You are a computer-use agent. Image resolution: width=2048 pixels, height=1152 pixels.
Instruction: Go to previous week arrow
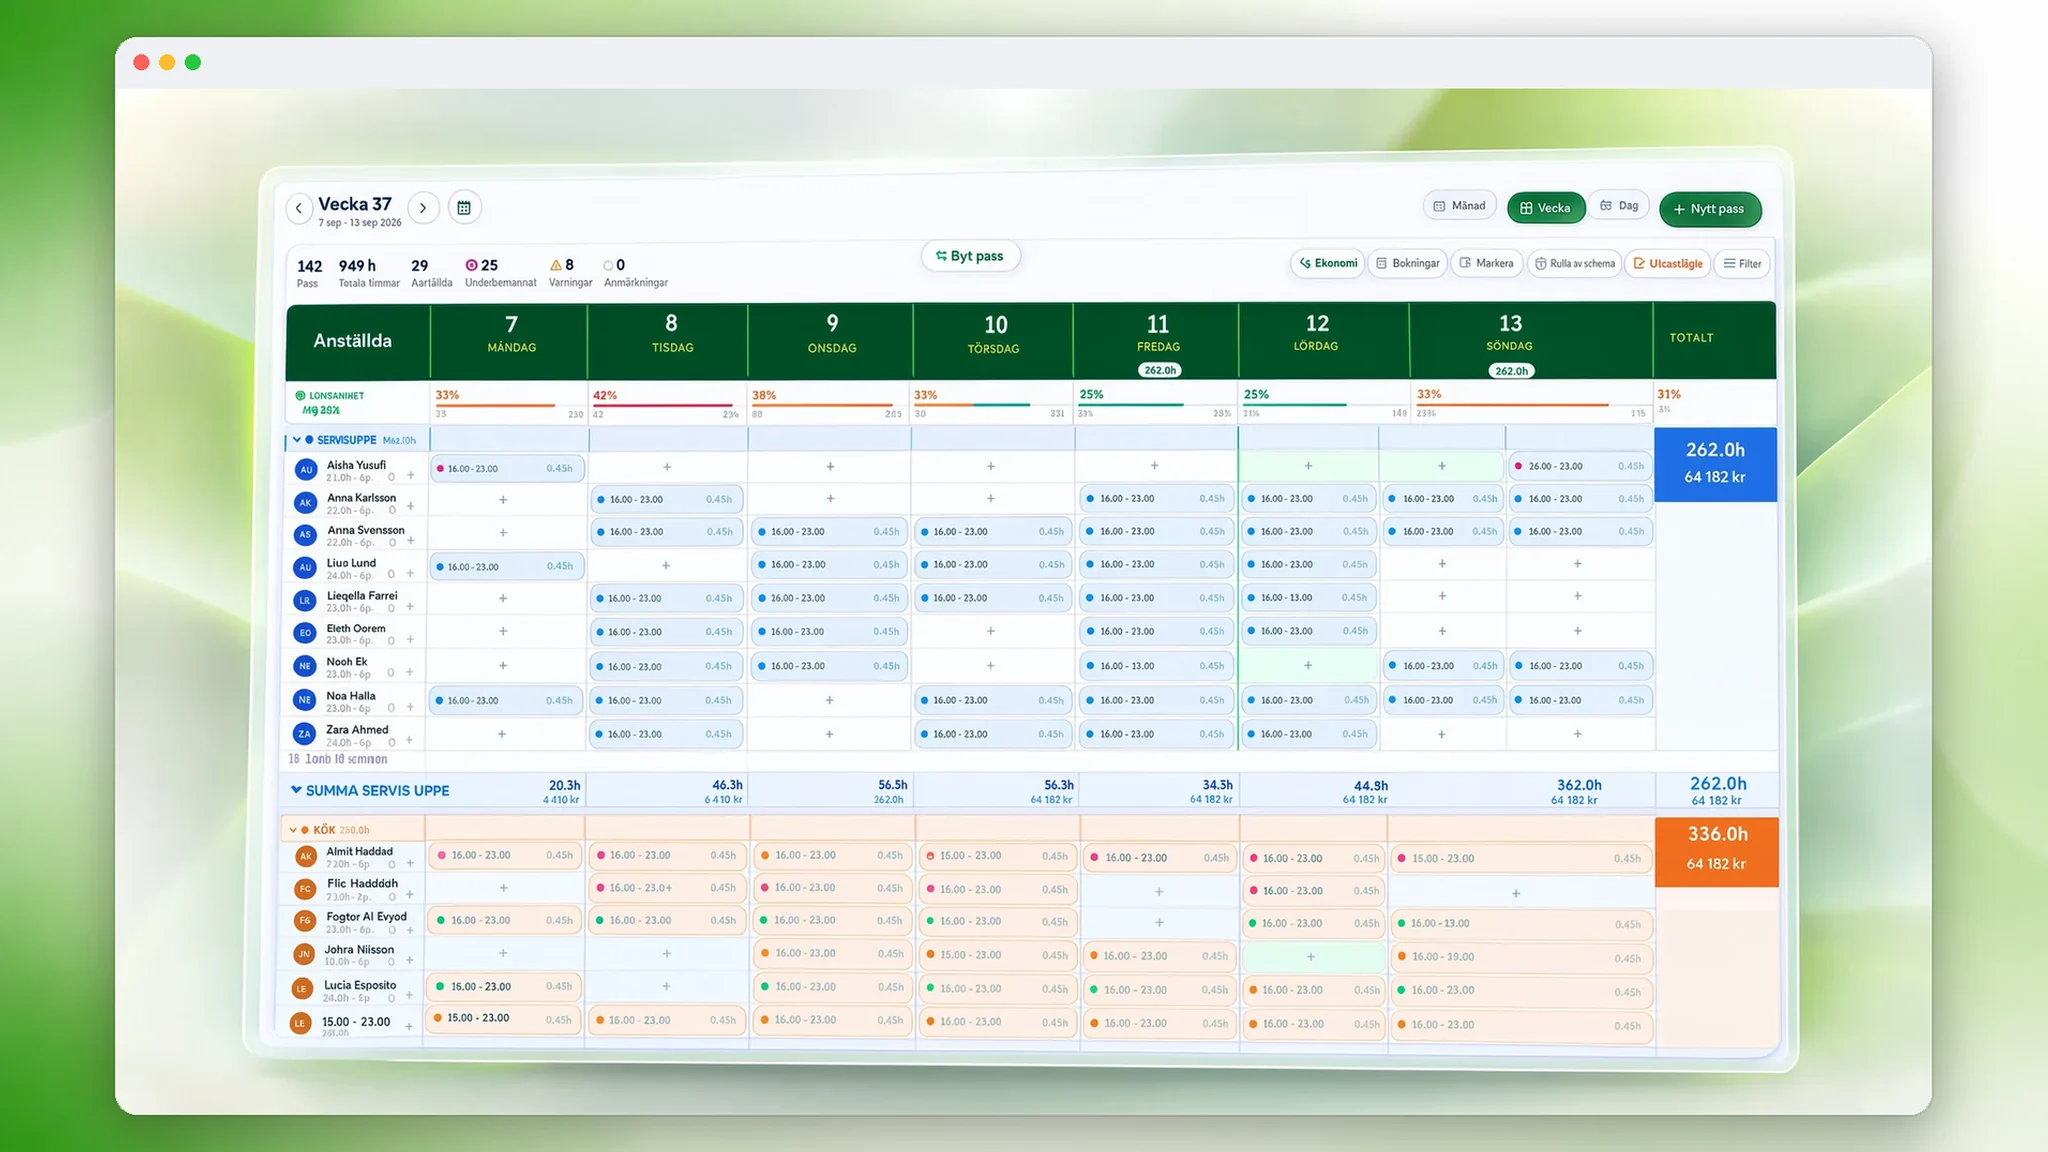point(298,208)
